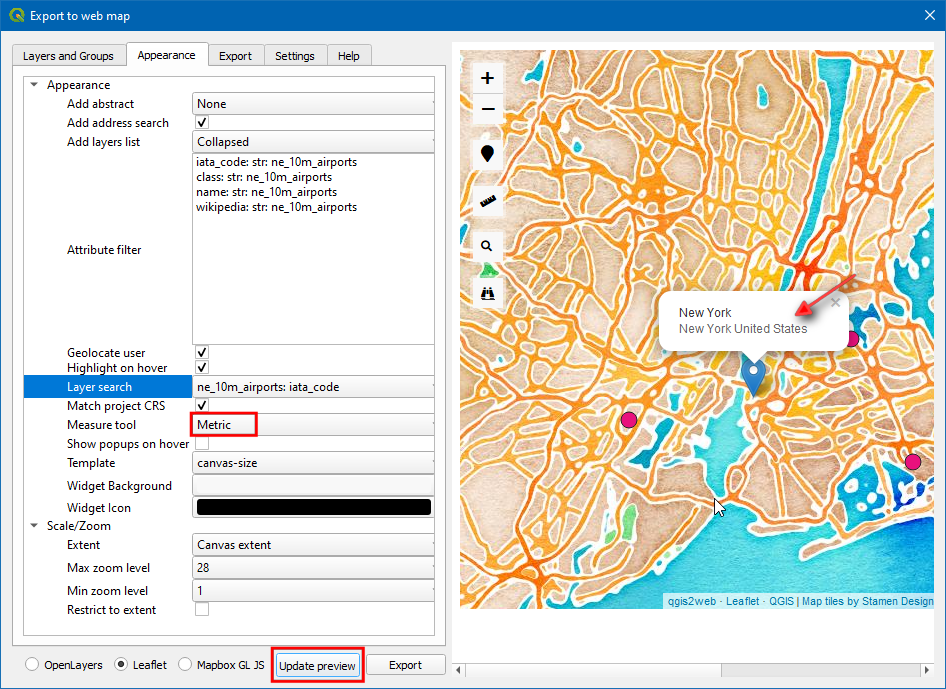Switch to the Layers and Groups tab
The image size is (946, 689).
pos(68,56)
